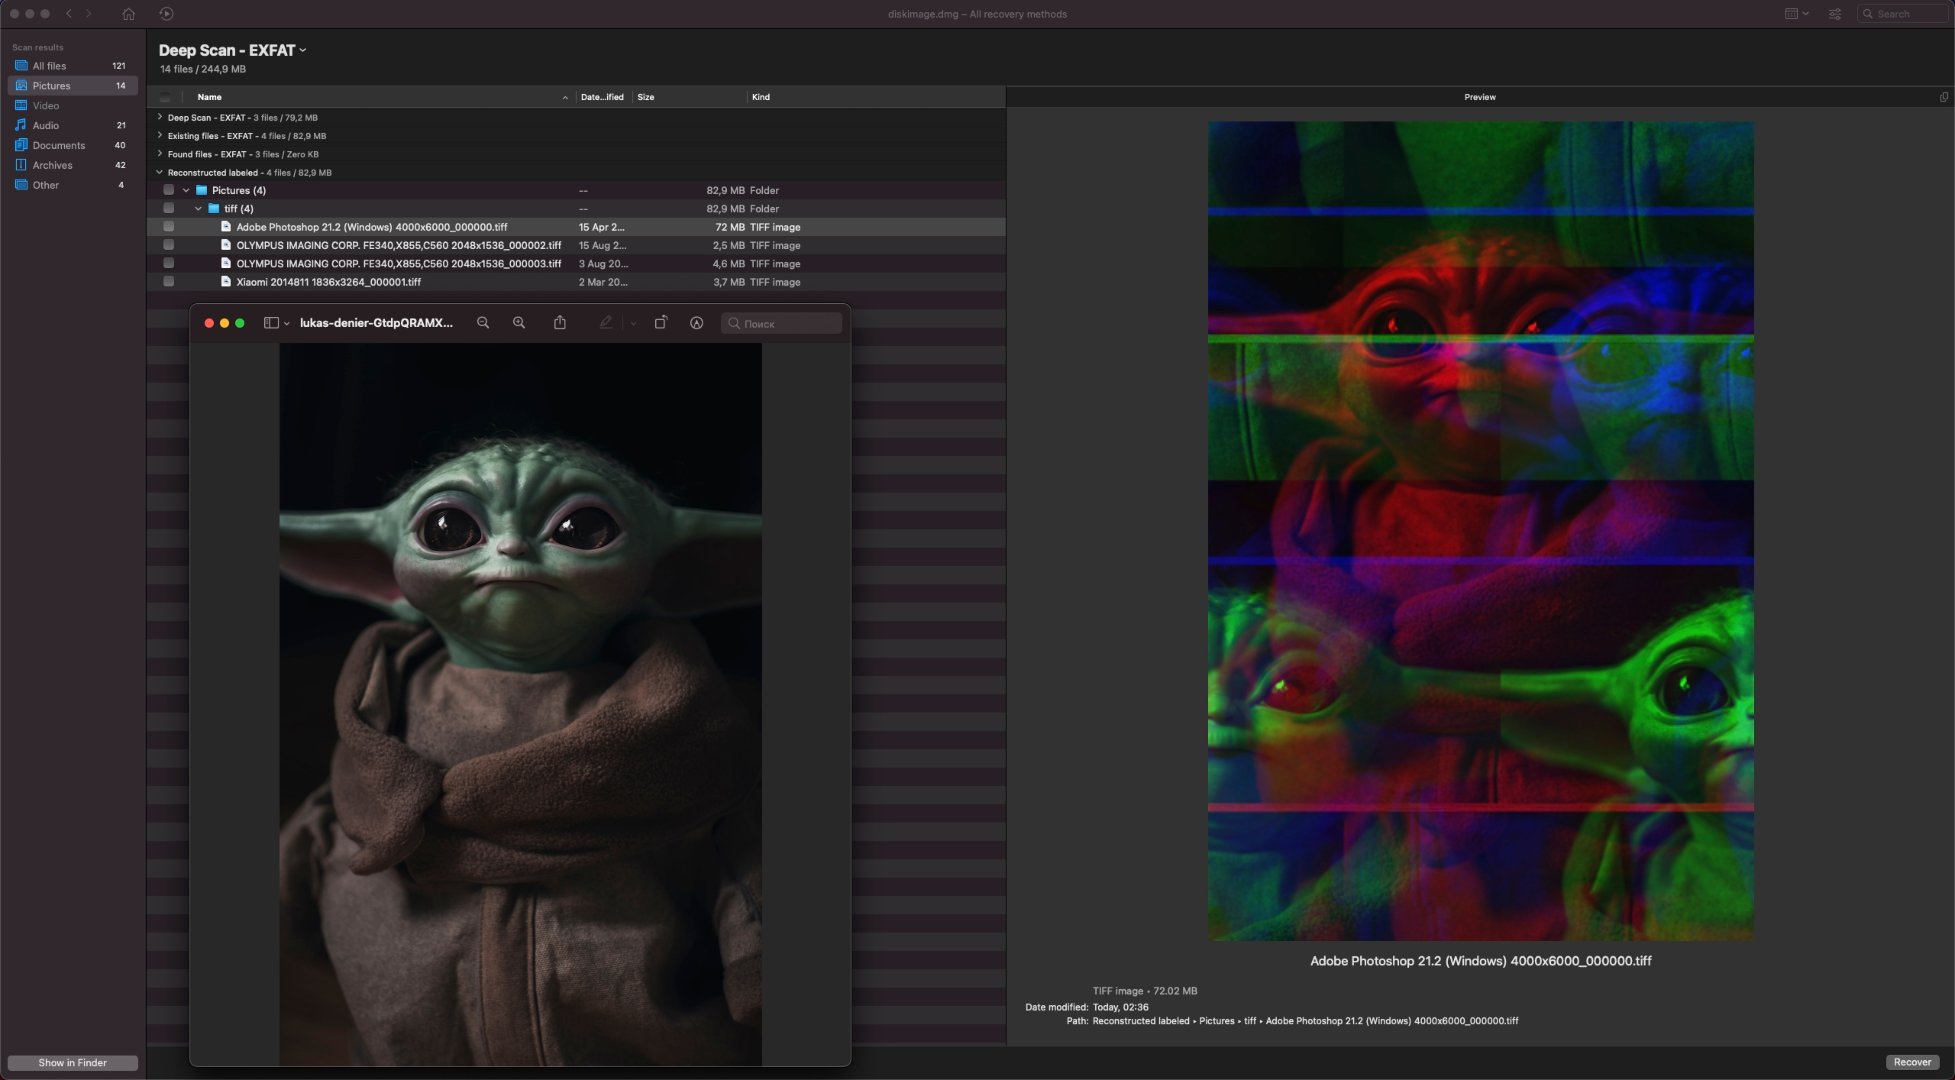Pop out the Preview panel icon
The height and width of the screenshot is (1080, 1955).
(1943, 97)
